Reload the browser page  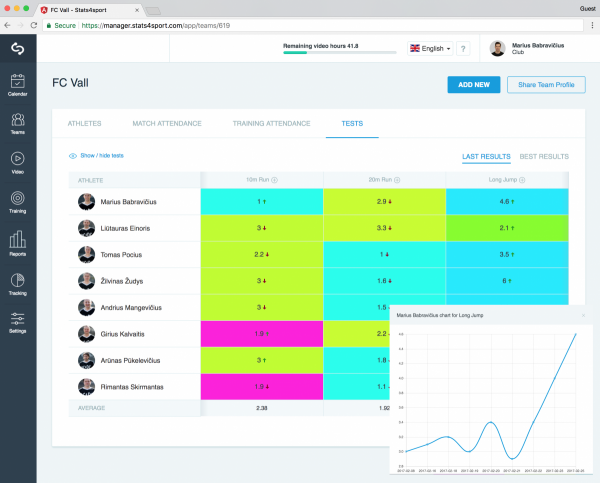[34, 25]
